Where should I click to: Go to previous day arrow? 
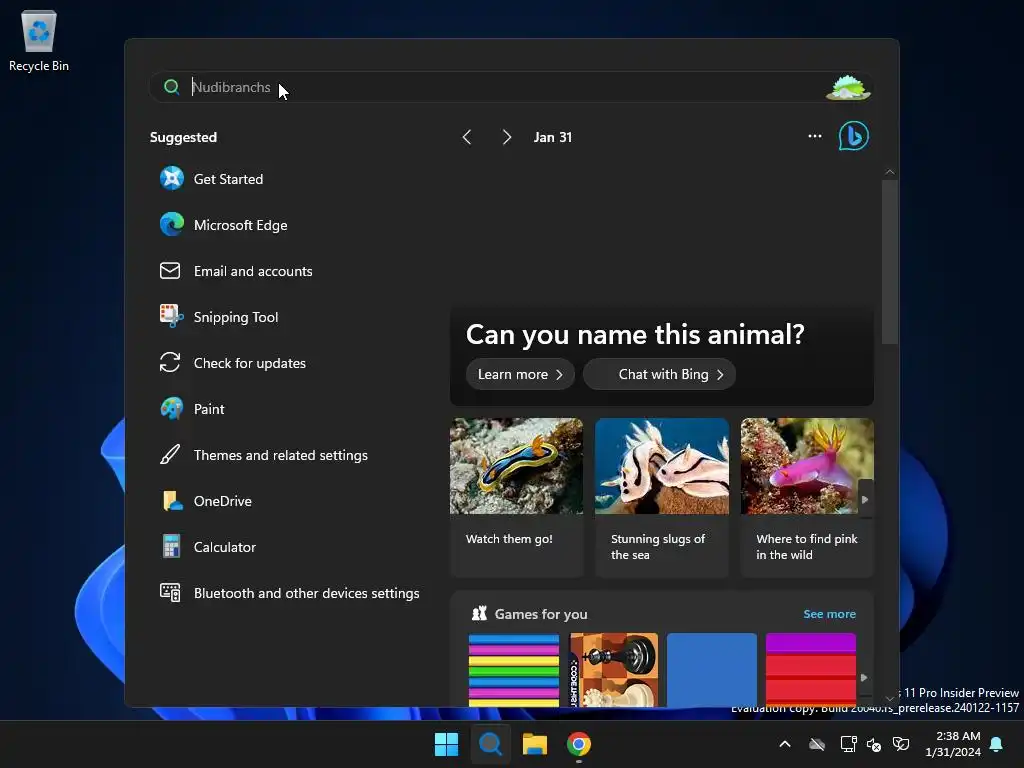(x=466, y=137)
